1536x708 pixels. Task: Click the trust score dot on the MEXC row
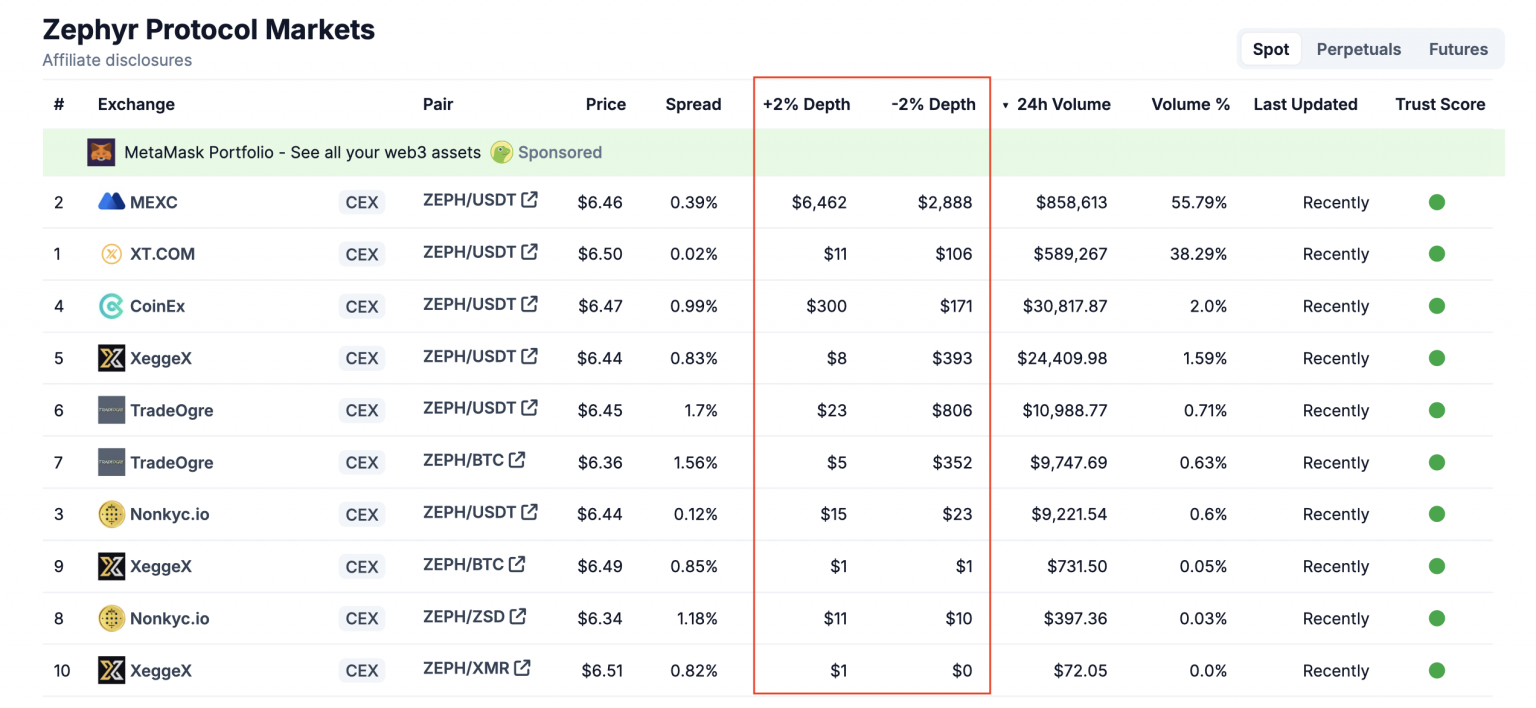coord(1437,202)
